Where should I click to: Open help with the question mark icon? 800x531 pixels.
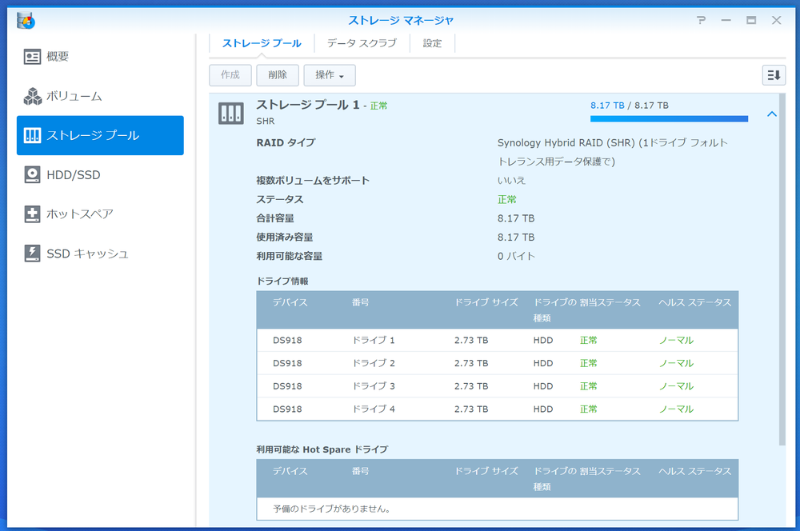[701, 20]
